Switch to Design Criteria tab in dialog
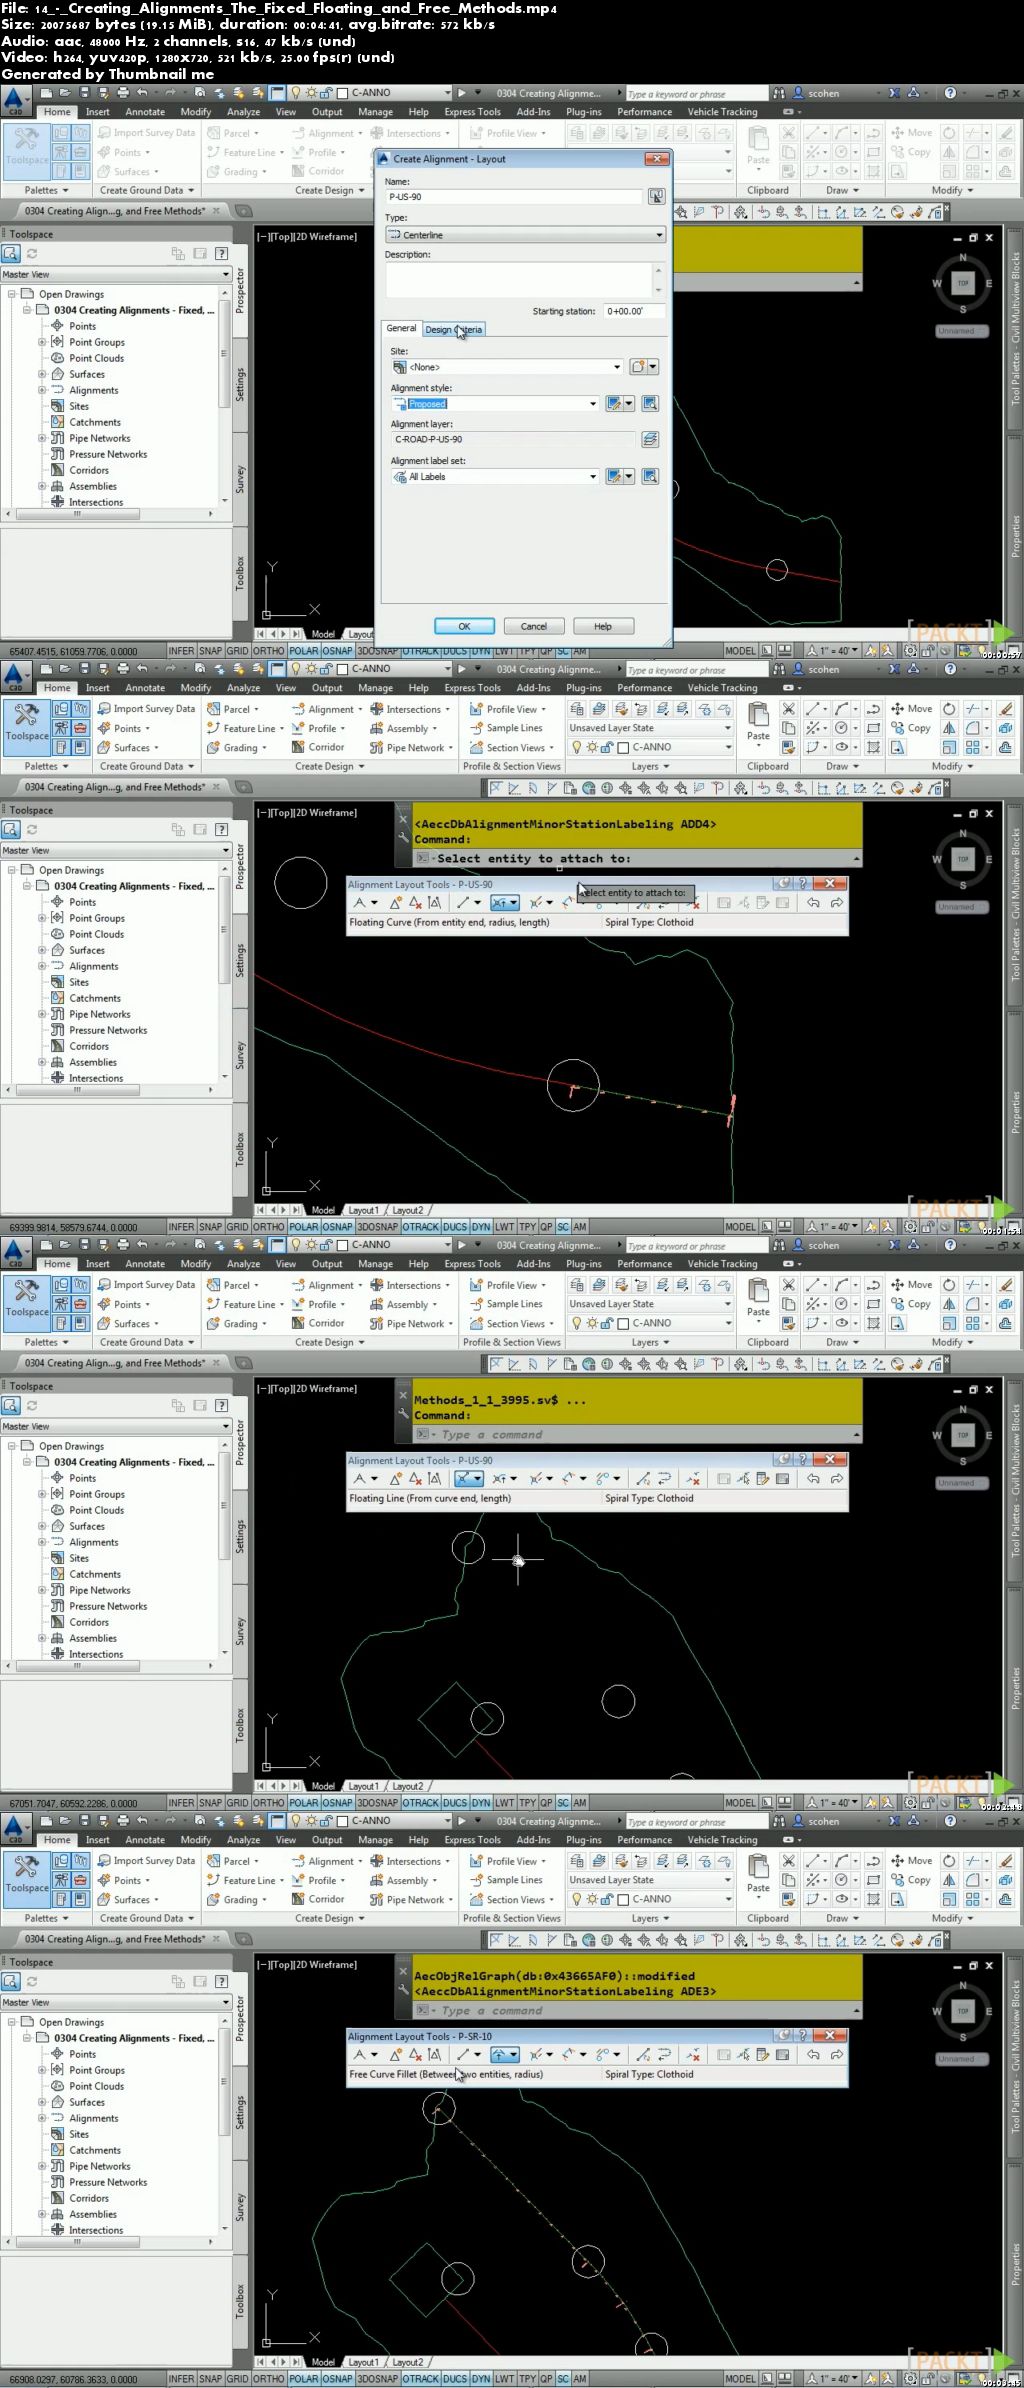 click(454, 329)
